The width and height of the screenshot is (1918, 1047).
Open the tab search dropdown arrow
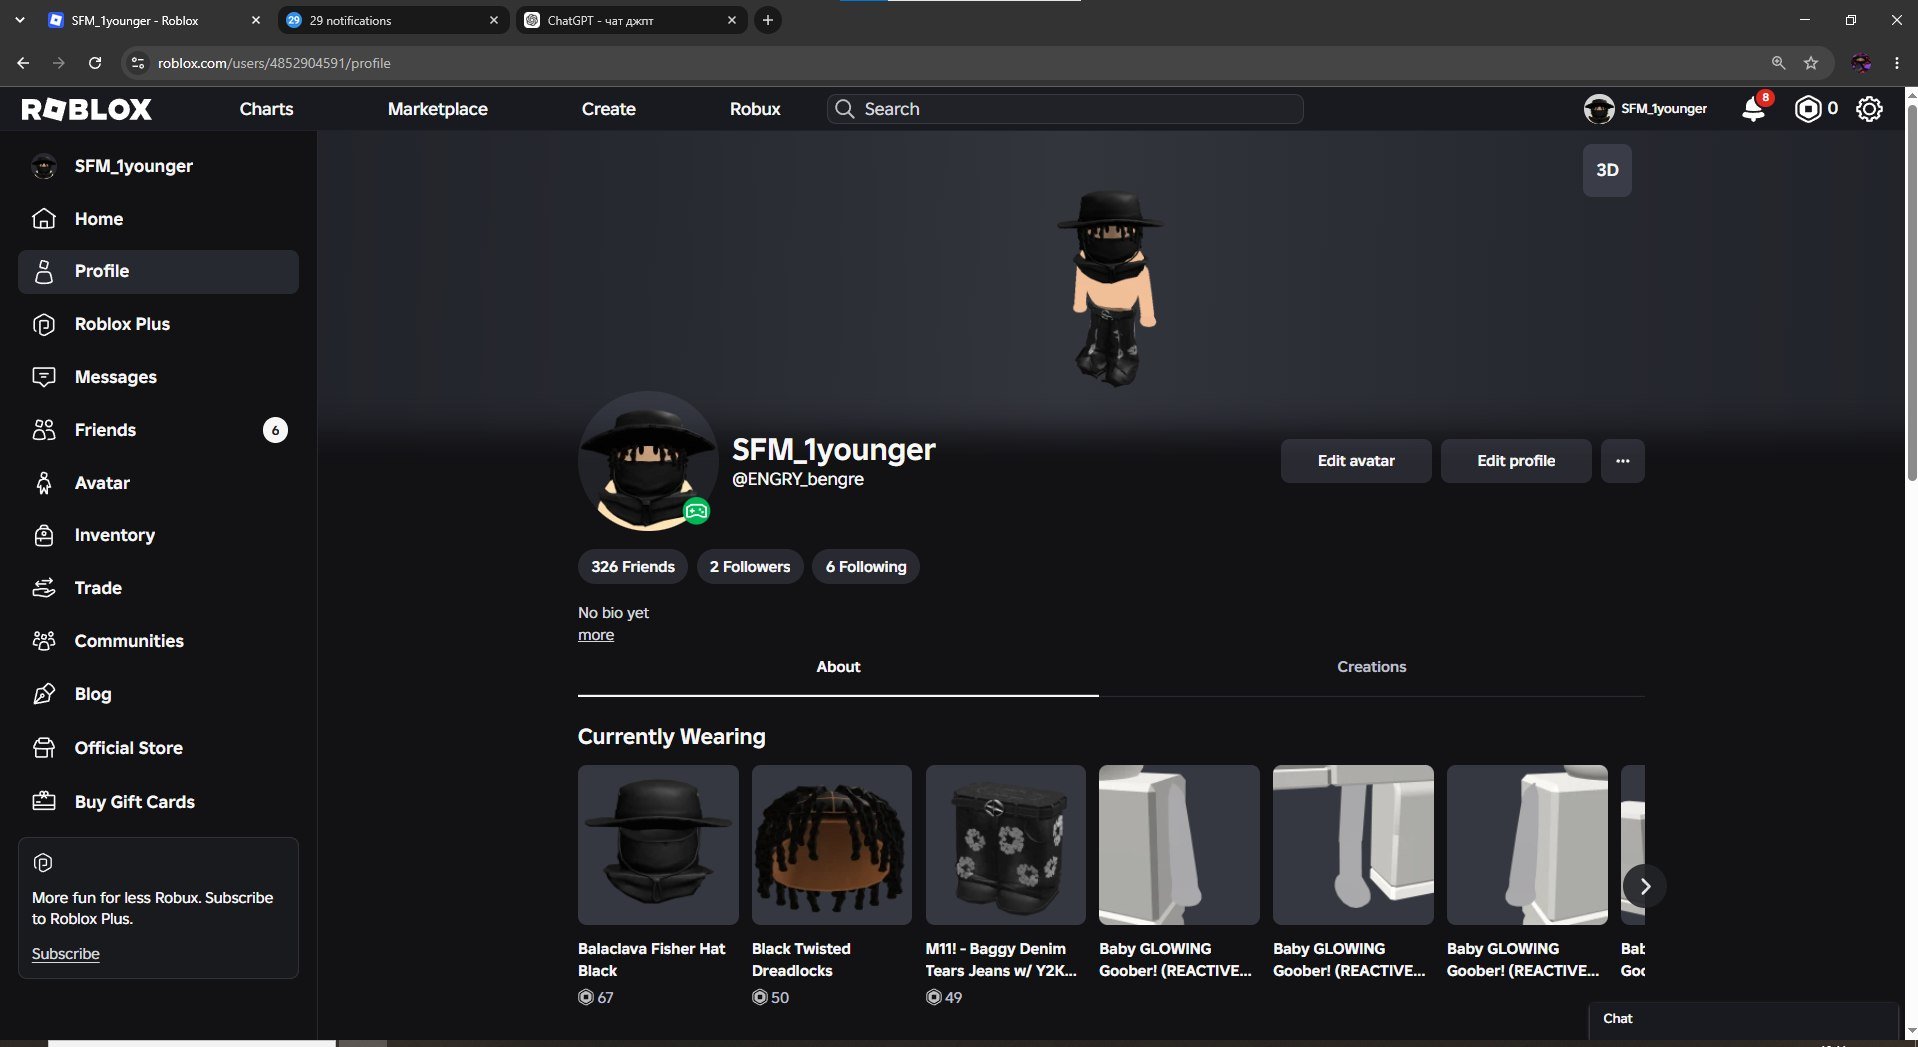[20, 20]
